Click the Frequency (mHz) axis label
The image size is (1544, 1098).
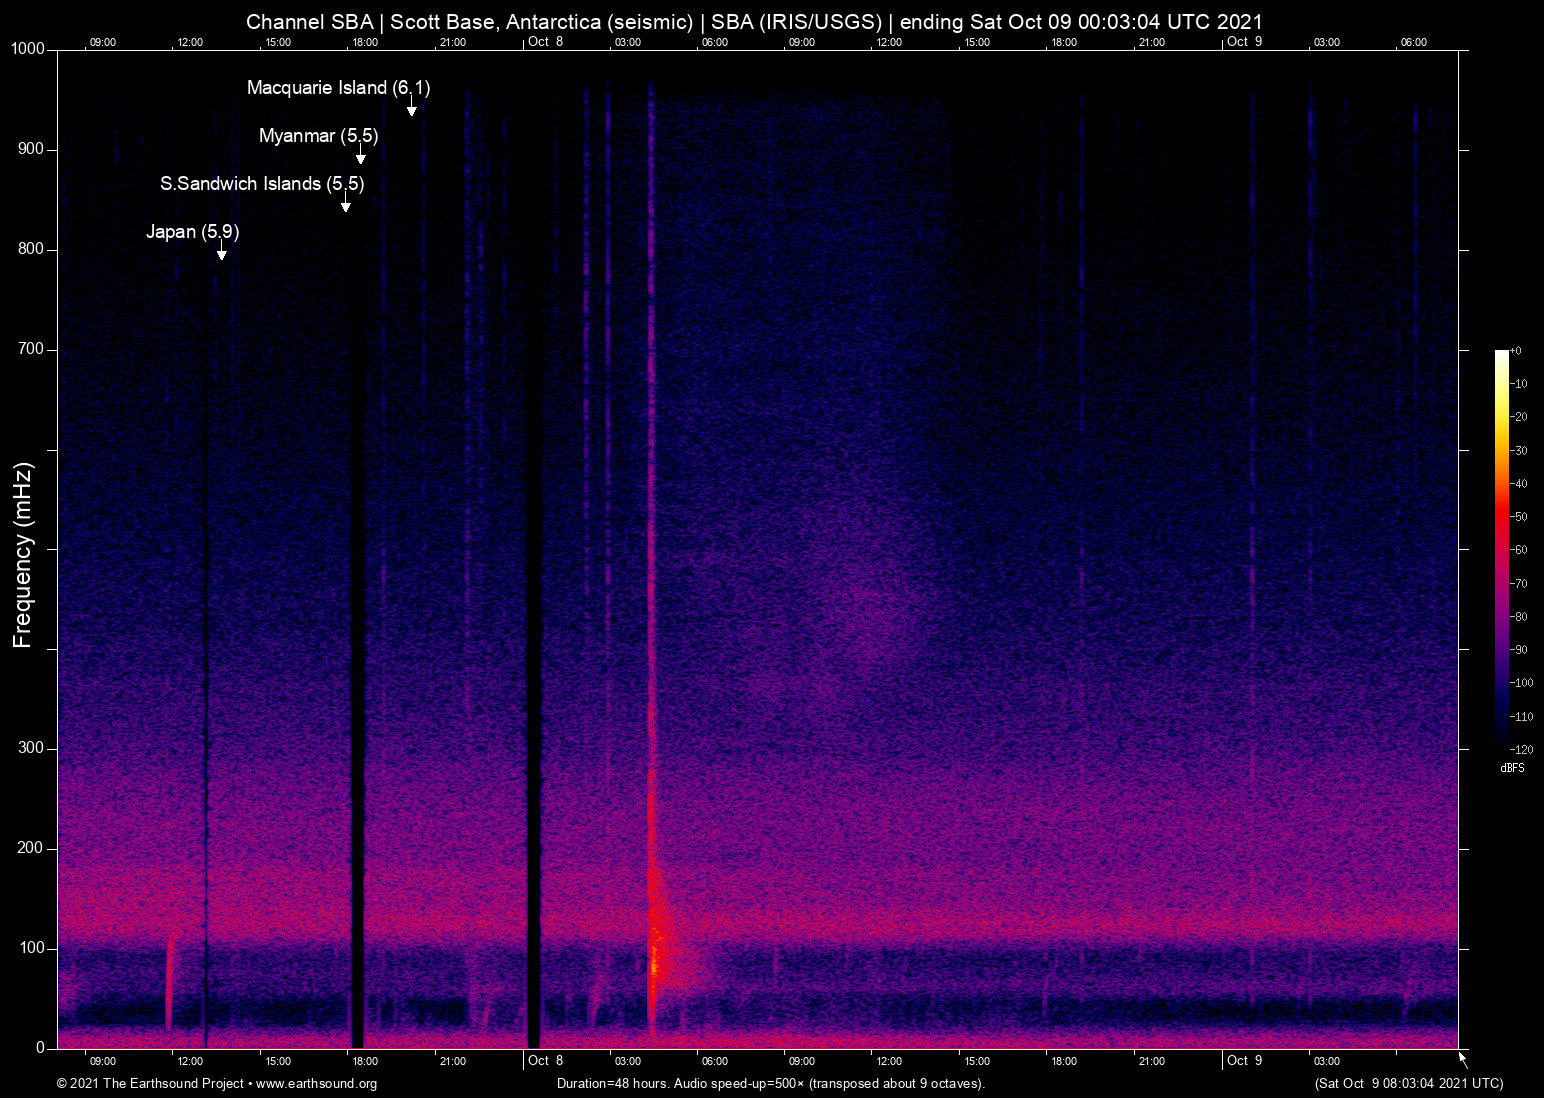(23, 555)
